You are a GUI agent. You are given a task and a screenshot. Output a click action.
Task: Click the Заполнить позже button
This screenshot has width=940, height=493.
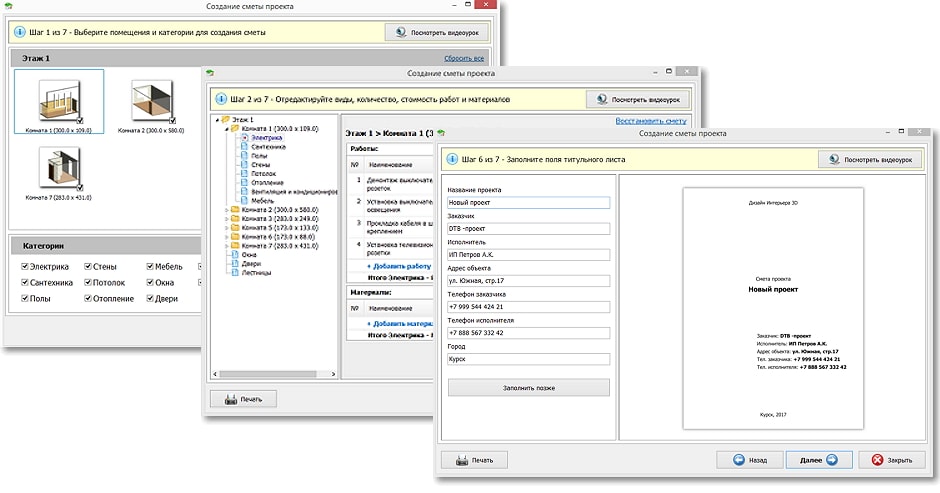(528, 387)
